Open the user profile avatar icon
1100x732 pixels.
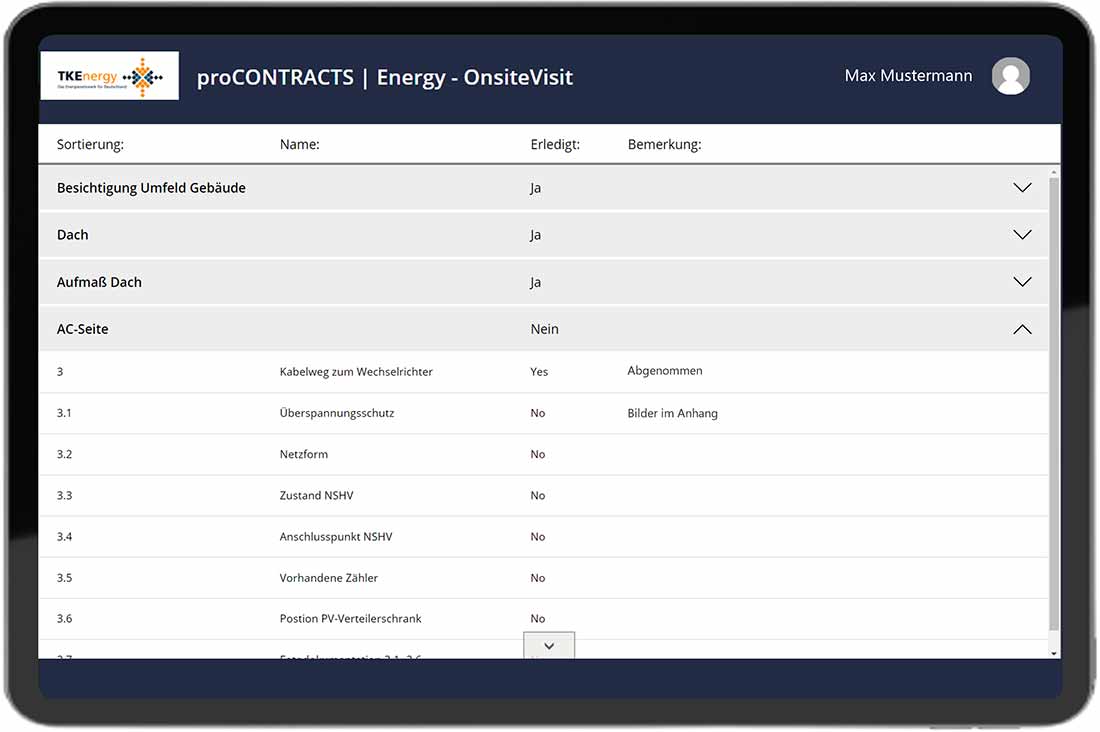pos(1010,77)
